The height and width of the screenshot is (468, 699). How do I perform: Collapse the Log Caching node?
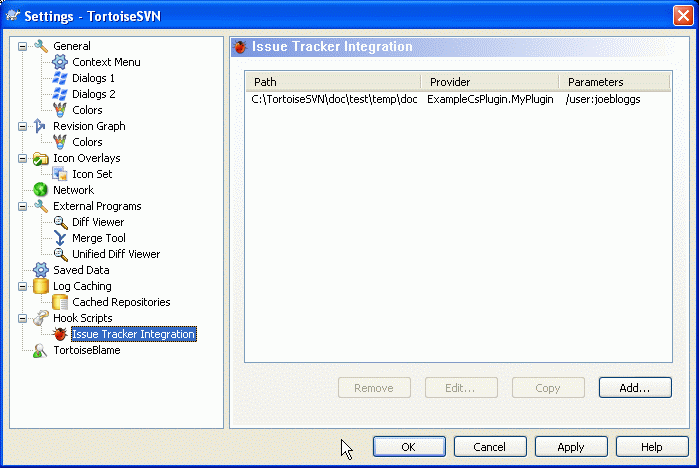click(x=22, y=286)
